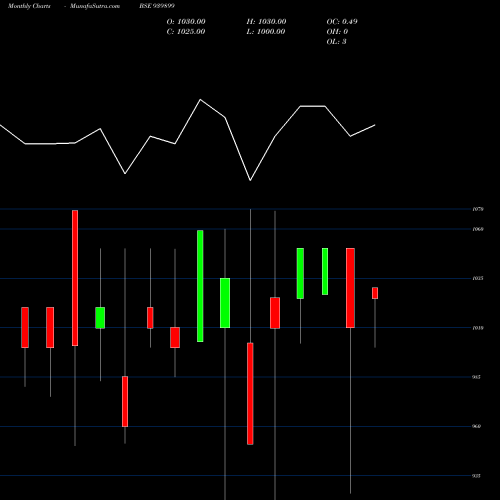Click the 960 price axis label

[x=477, y=426]
